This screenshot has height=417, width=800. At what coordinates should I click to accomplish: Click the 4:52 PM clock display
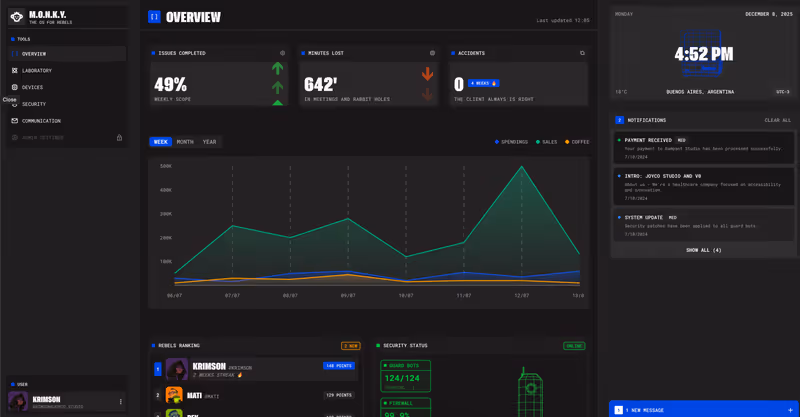704,54
